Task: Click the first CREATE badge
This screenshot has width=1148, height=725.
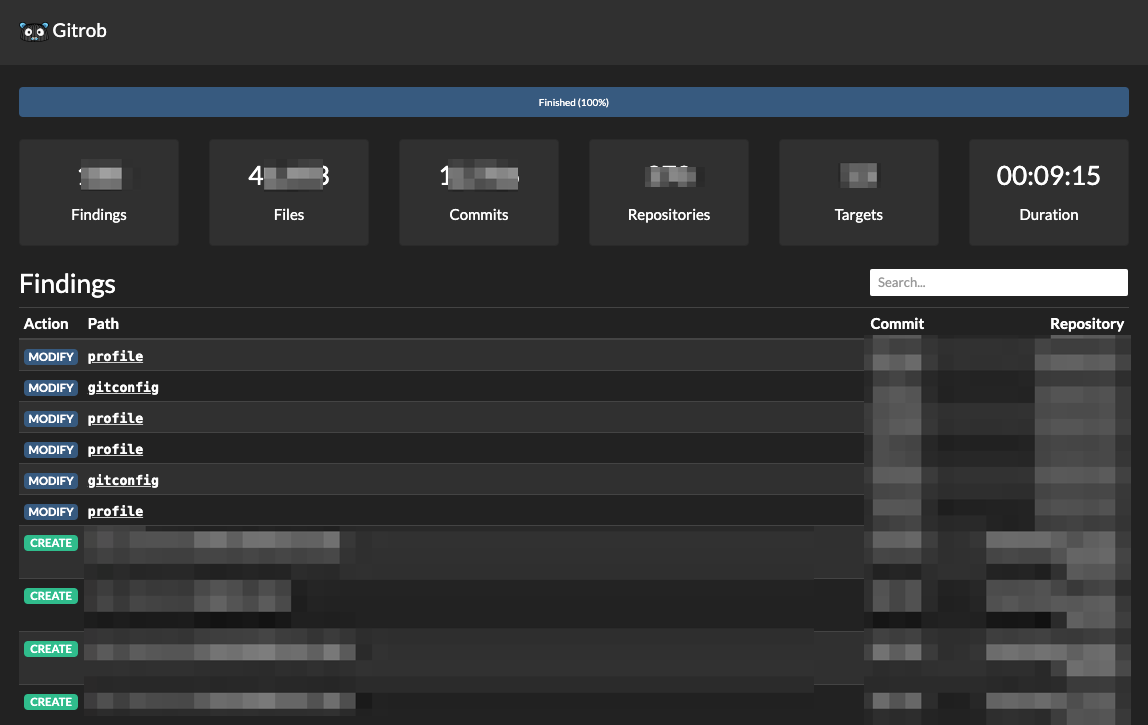Action: coord(51,543)
